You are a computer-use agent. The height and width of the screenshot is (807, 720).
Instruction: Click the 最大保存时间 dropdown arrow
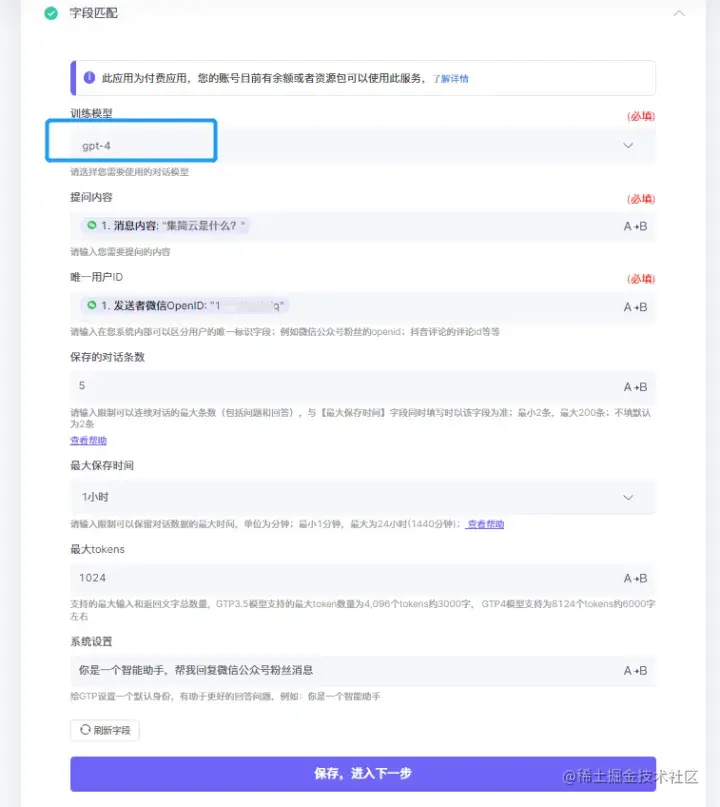[x=628, y=498]
